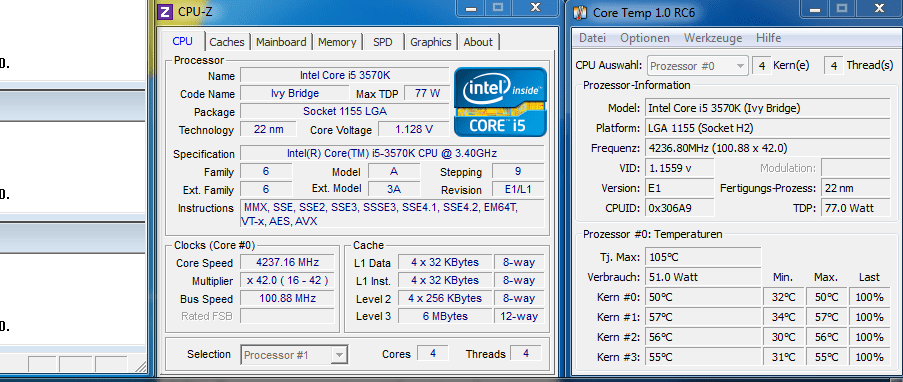Click the Intel Core i5 logo badge

[500, 102]
